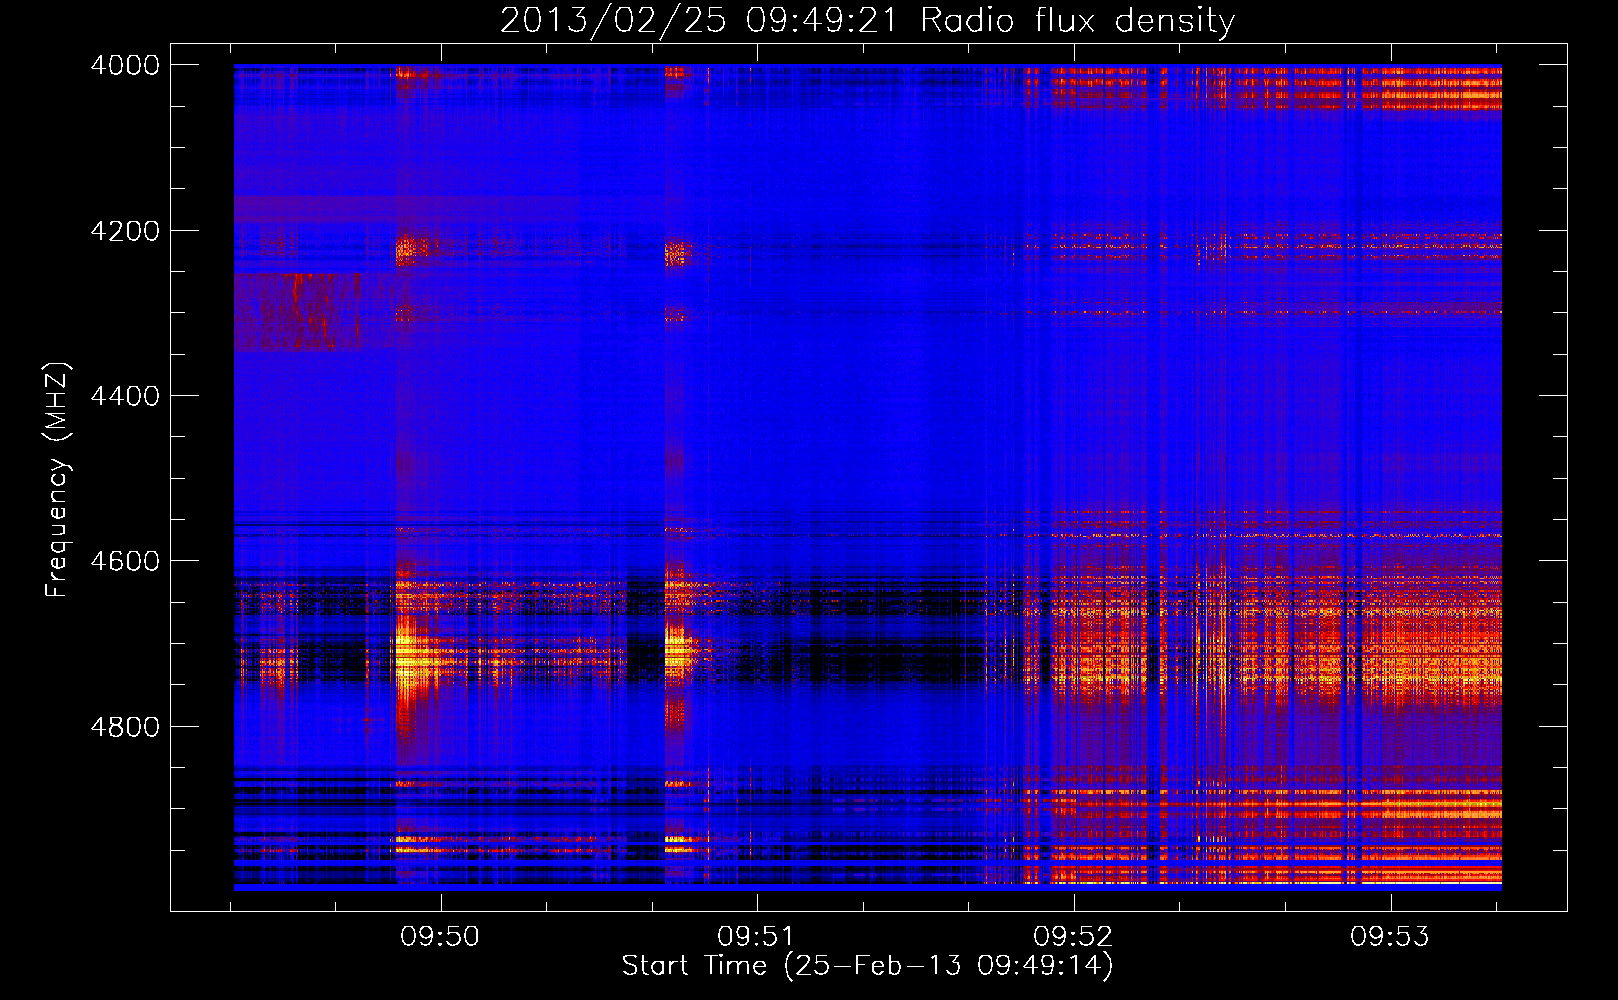Click the "Frequency (MHZ)" y-axis label
The image size is (1618, 1000).
57,480
